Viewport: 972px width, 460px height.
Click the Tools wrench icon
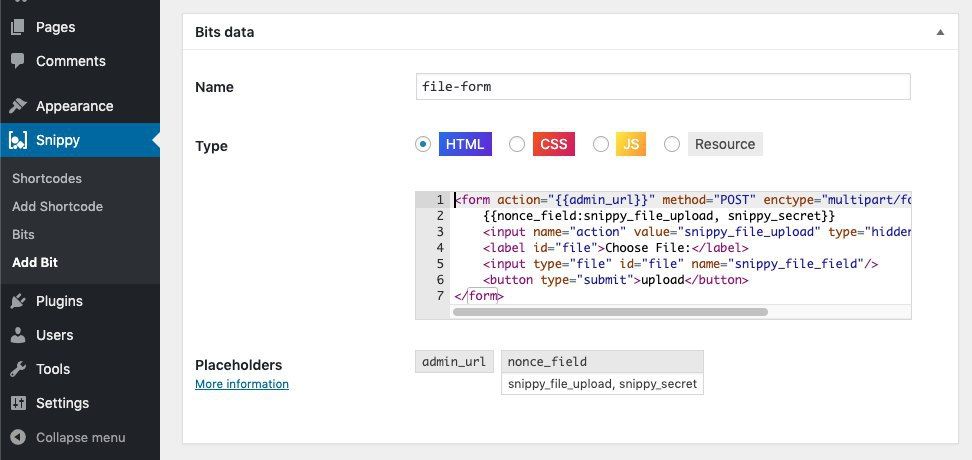click(18, 369)
